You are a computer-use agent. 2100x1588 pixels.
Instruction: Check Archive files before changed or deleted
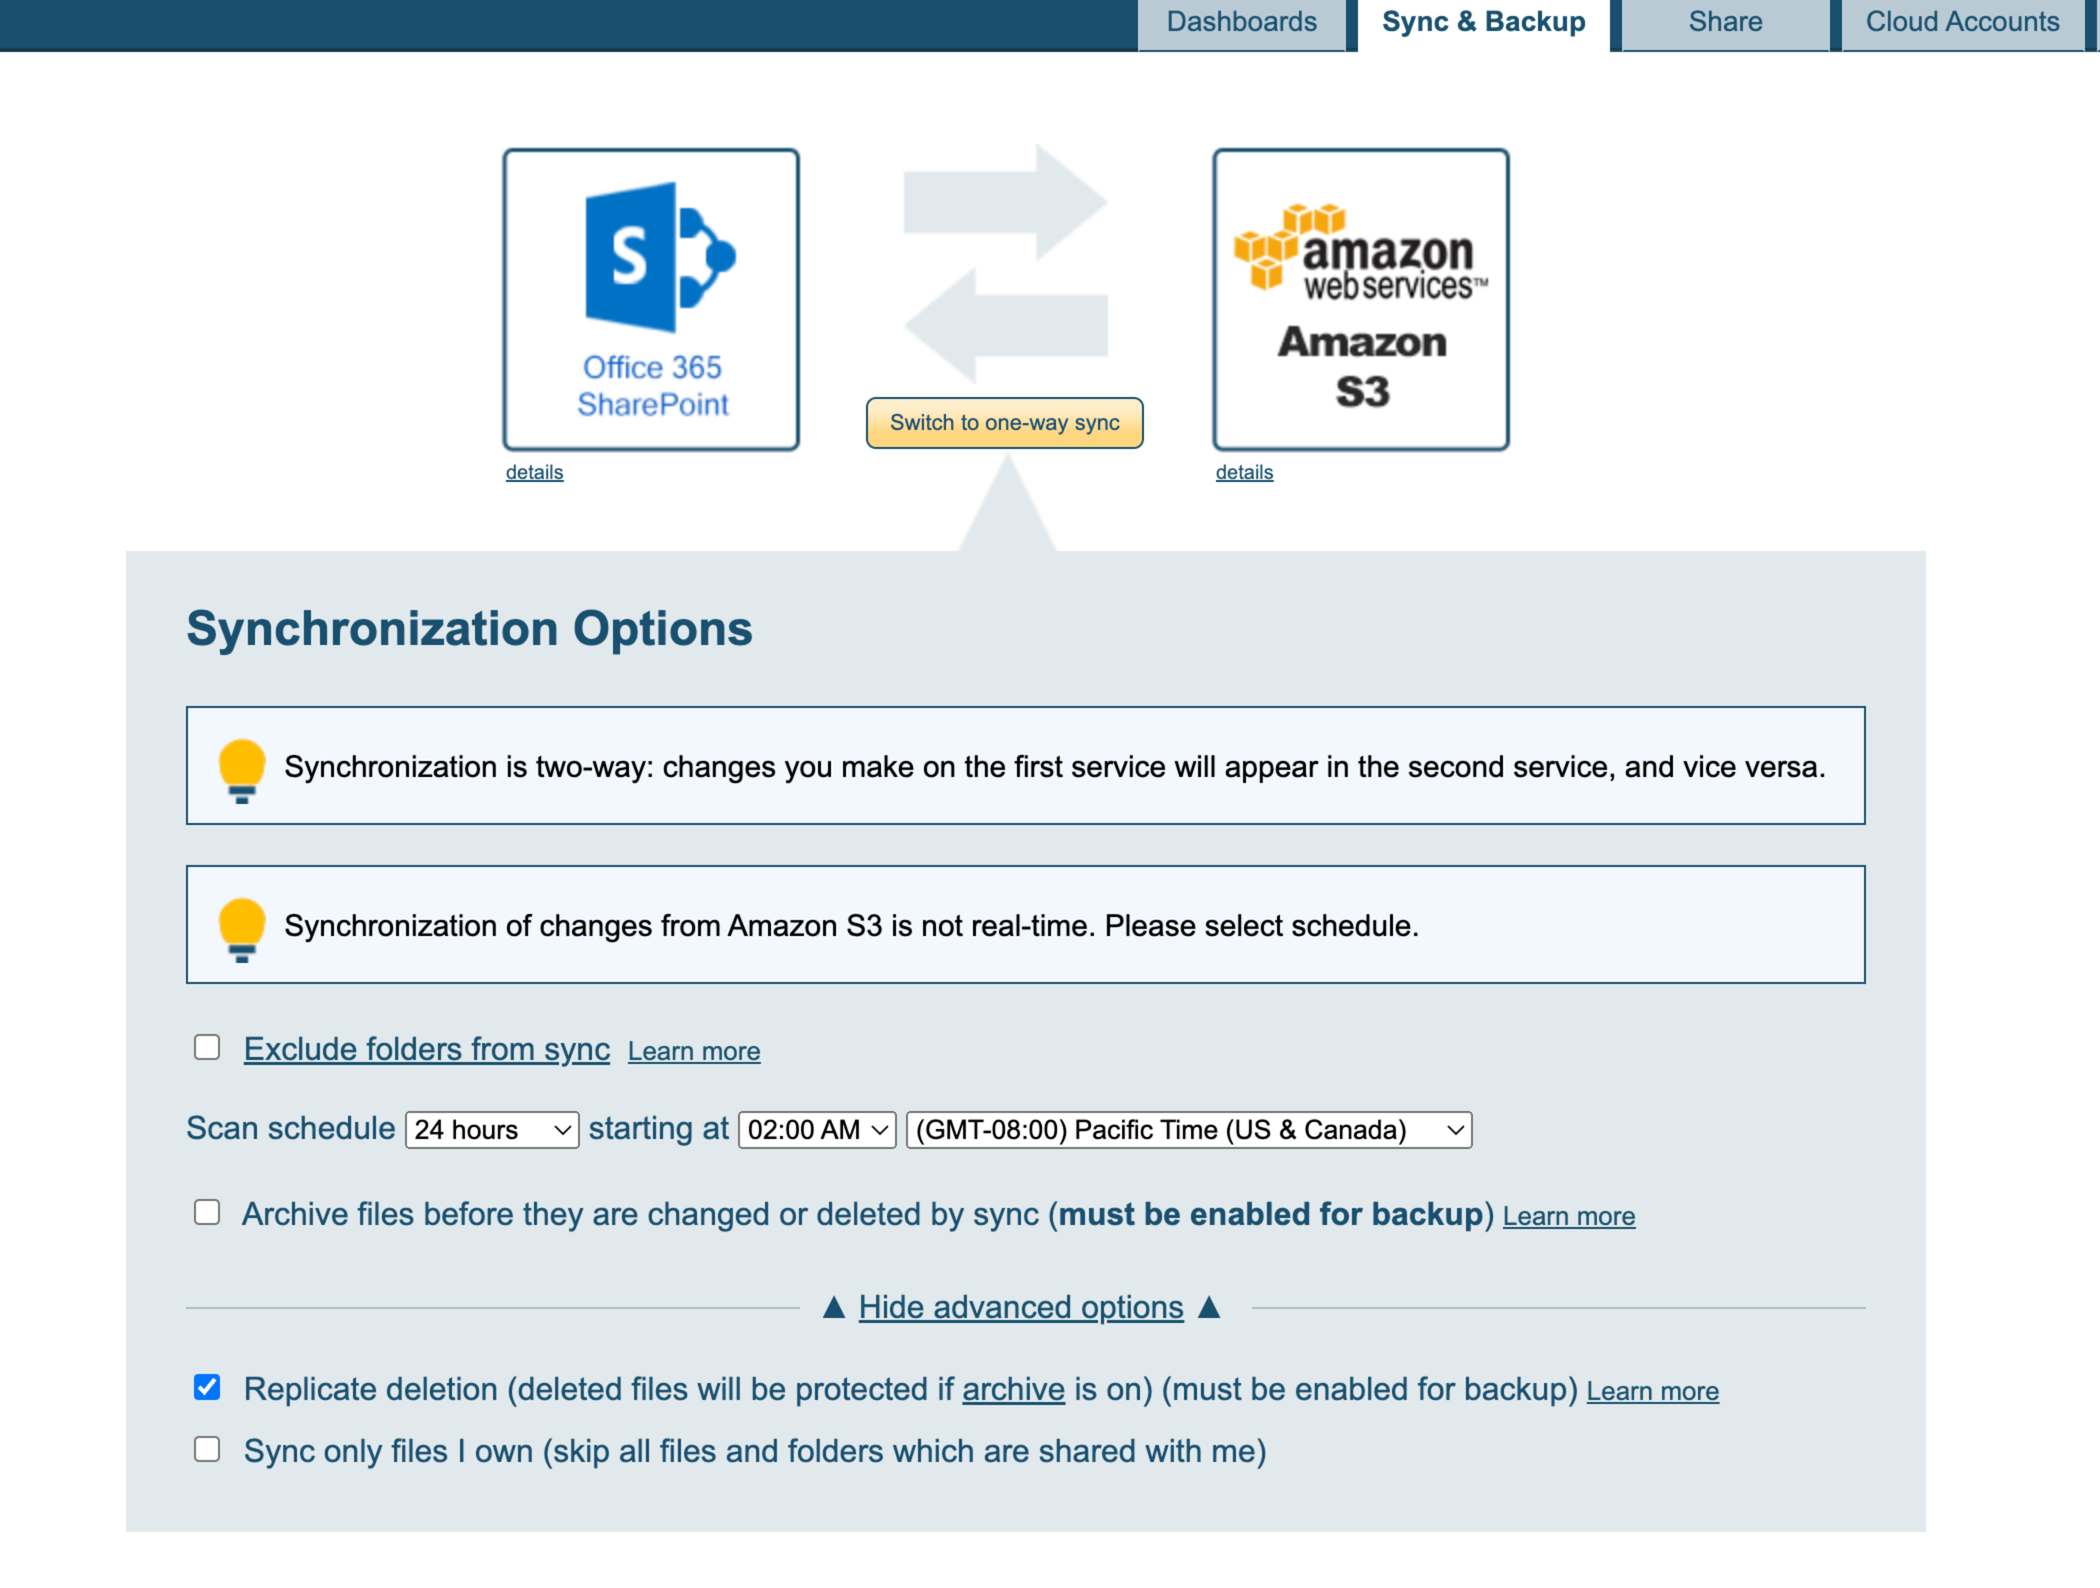coord(207,1212)
